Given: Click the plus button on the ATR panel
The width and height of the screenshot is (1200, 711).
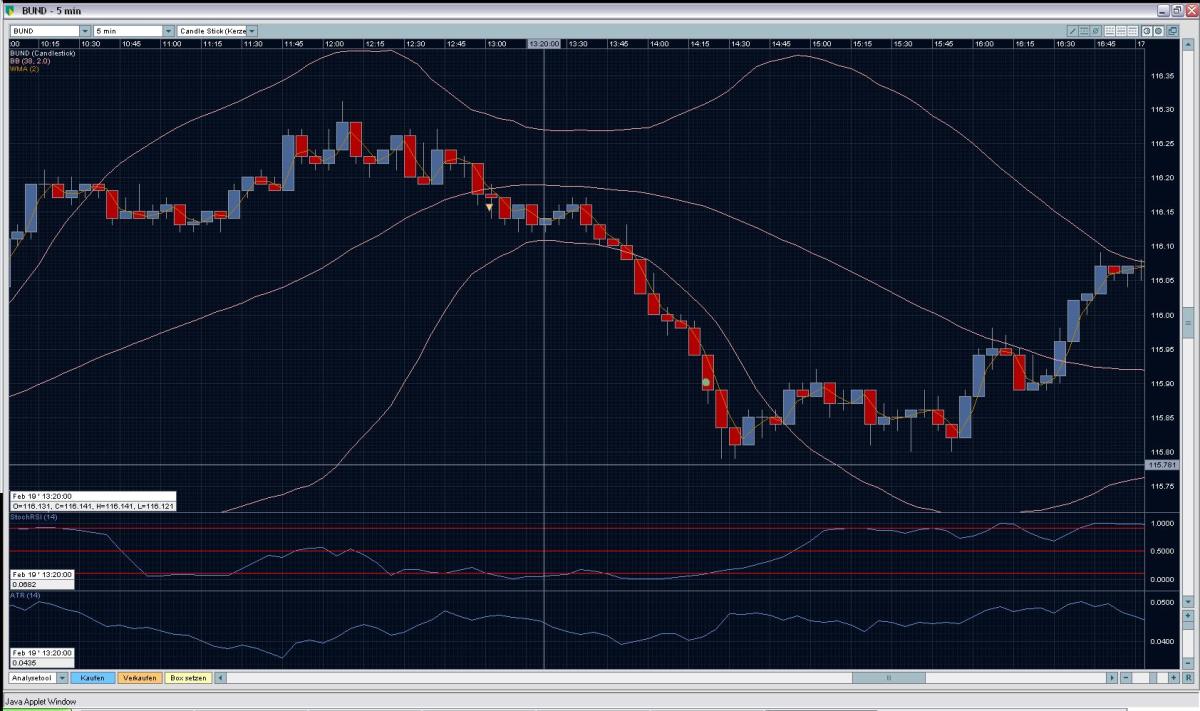Looking at the screenshot, I should [x=1188, y=616].
